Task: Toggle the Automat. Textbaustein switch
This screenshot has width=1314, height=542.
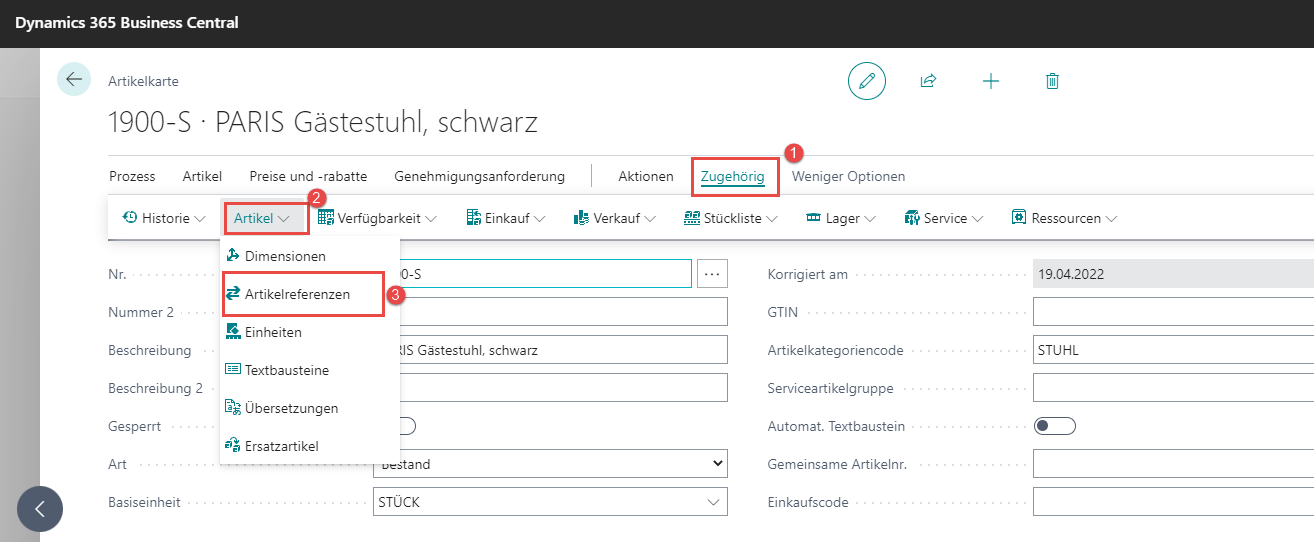Action: coord(1054,426)
